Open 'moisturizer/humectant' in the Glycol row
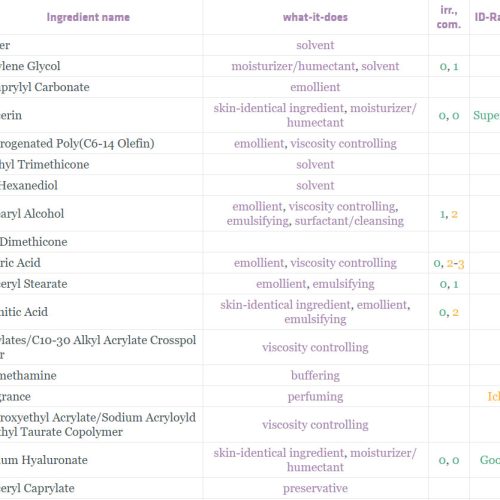This screenshot has width=500, height=500. [293, 66]
